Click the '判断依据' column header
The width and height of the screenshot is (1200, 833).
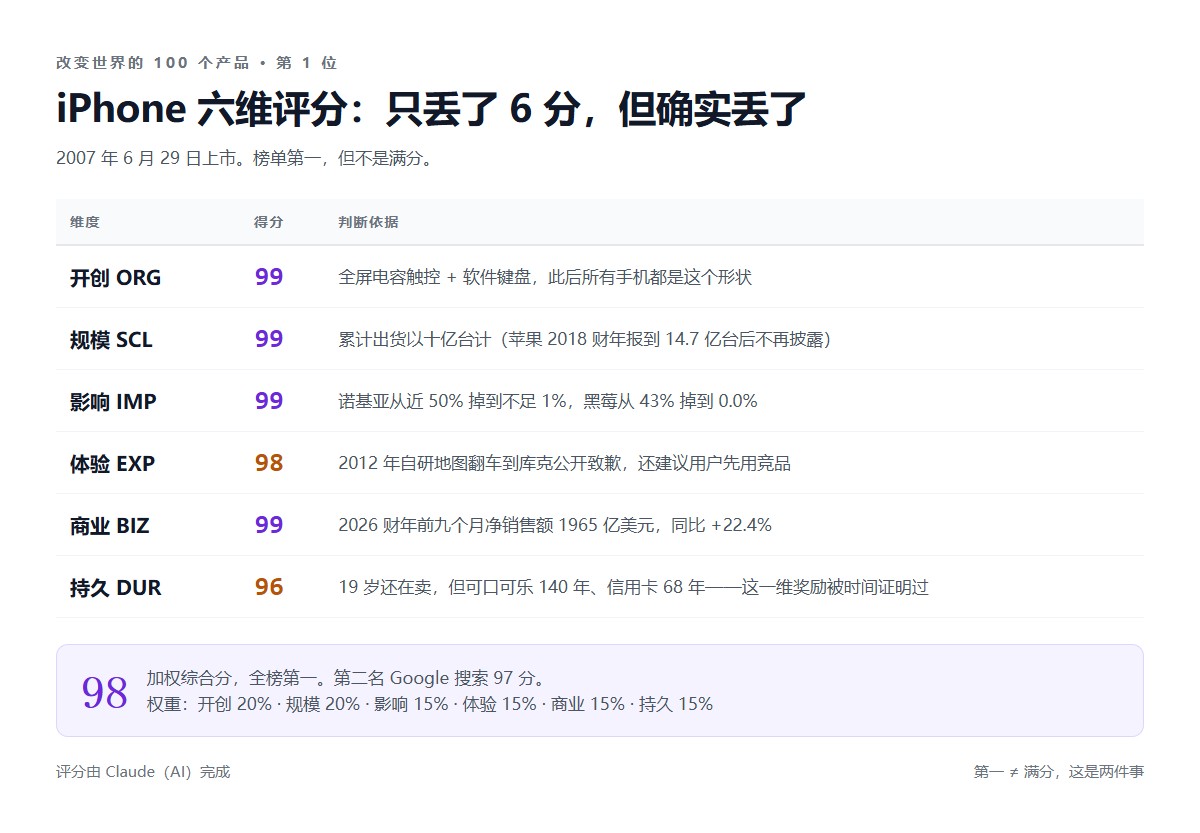point(369,222)
